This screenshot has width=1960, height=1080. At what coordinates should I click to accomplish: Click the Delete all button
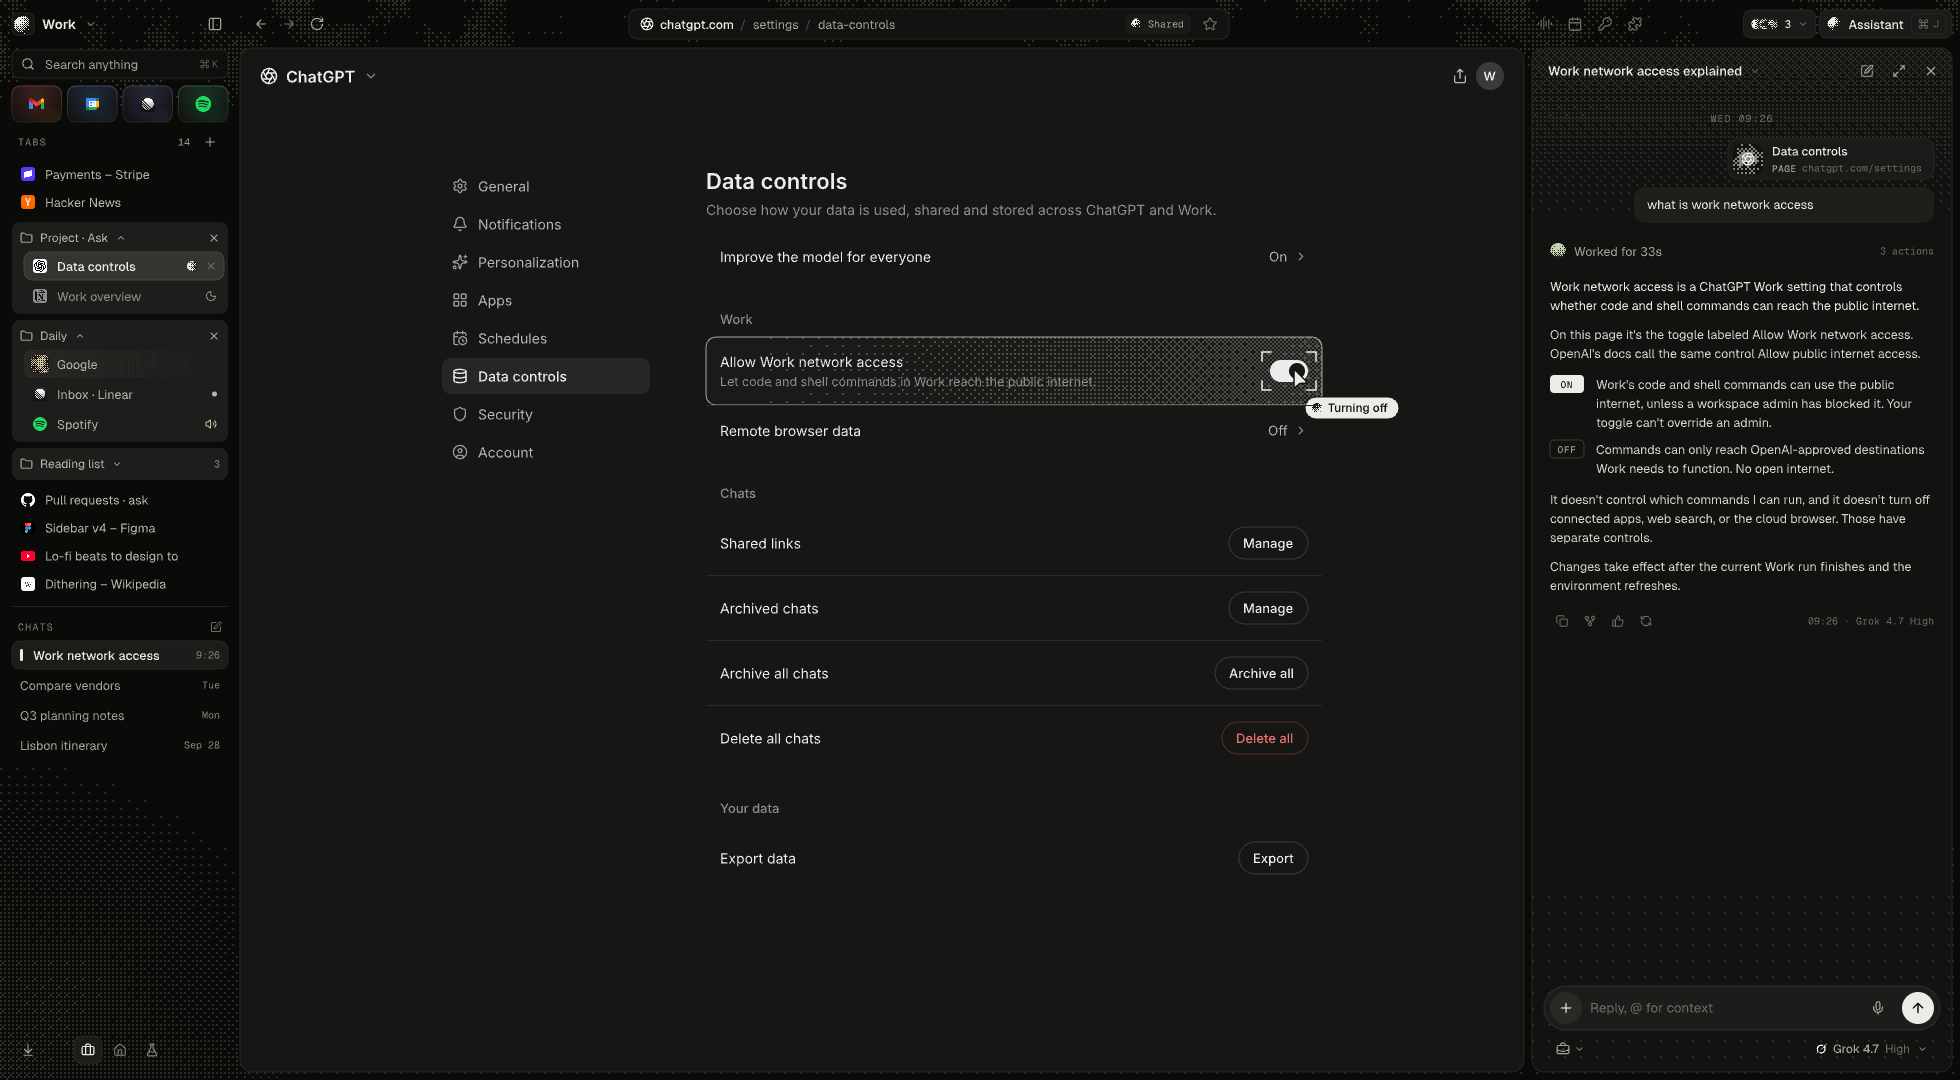pyautogui.click(x=1264, y=738)
